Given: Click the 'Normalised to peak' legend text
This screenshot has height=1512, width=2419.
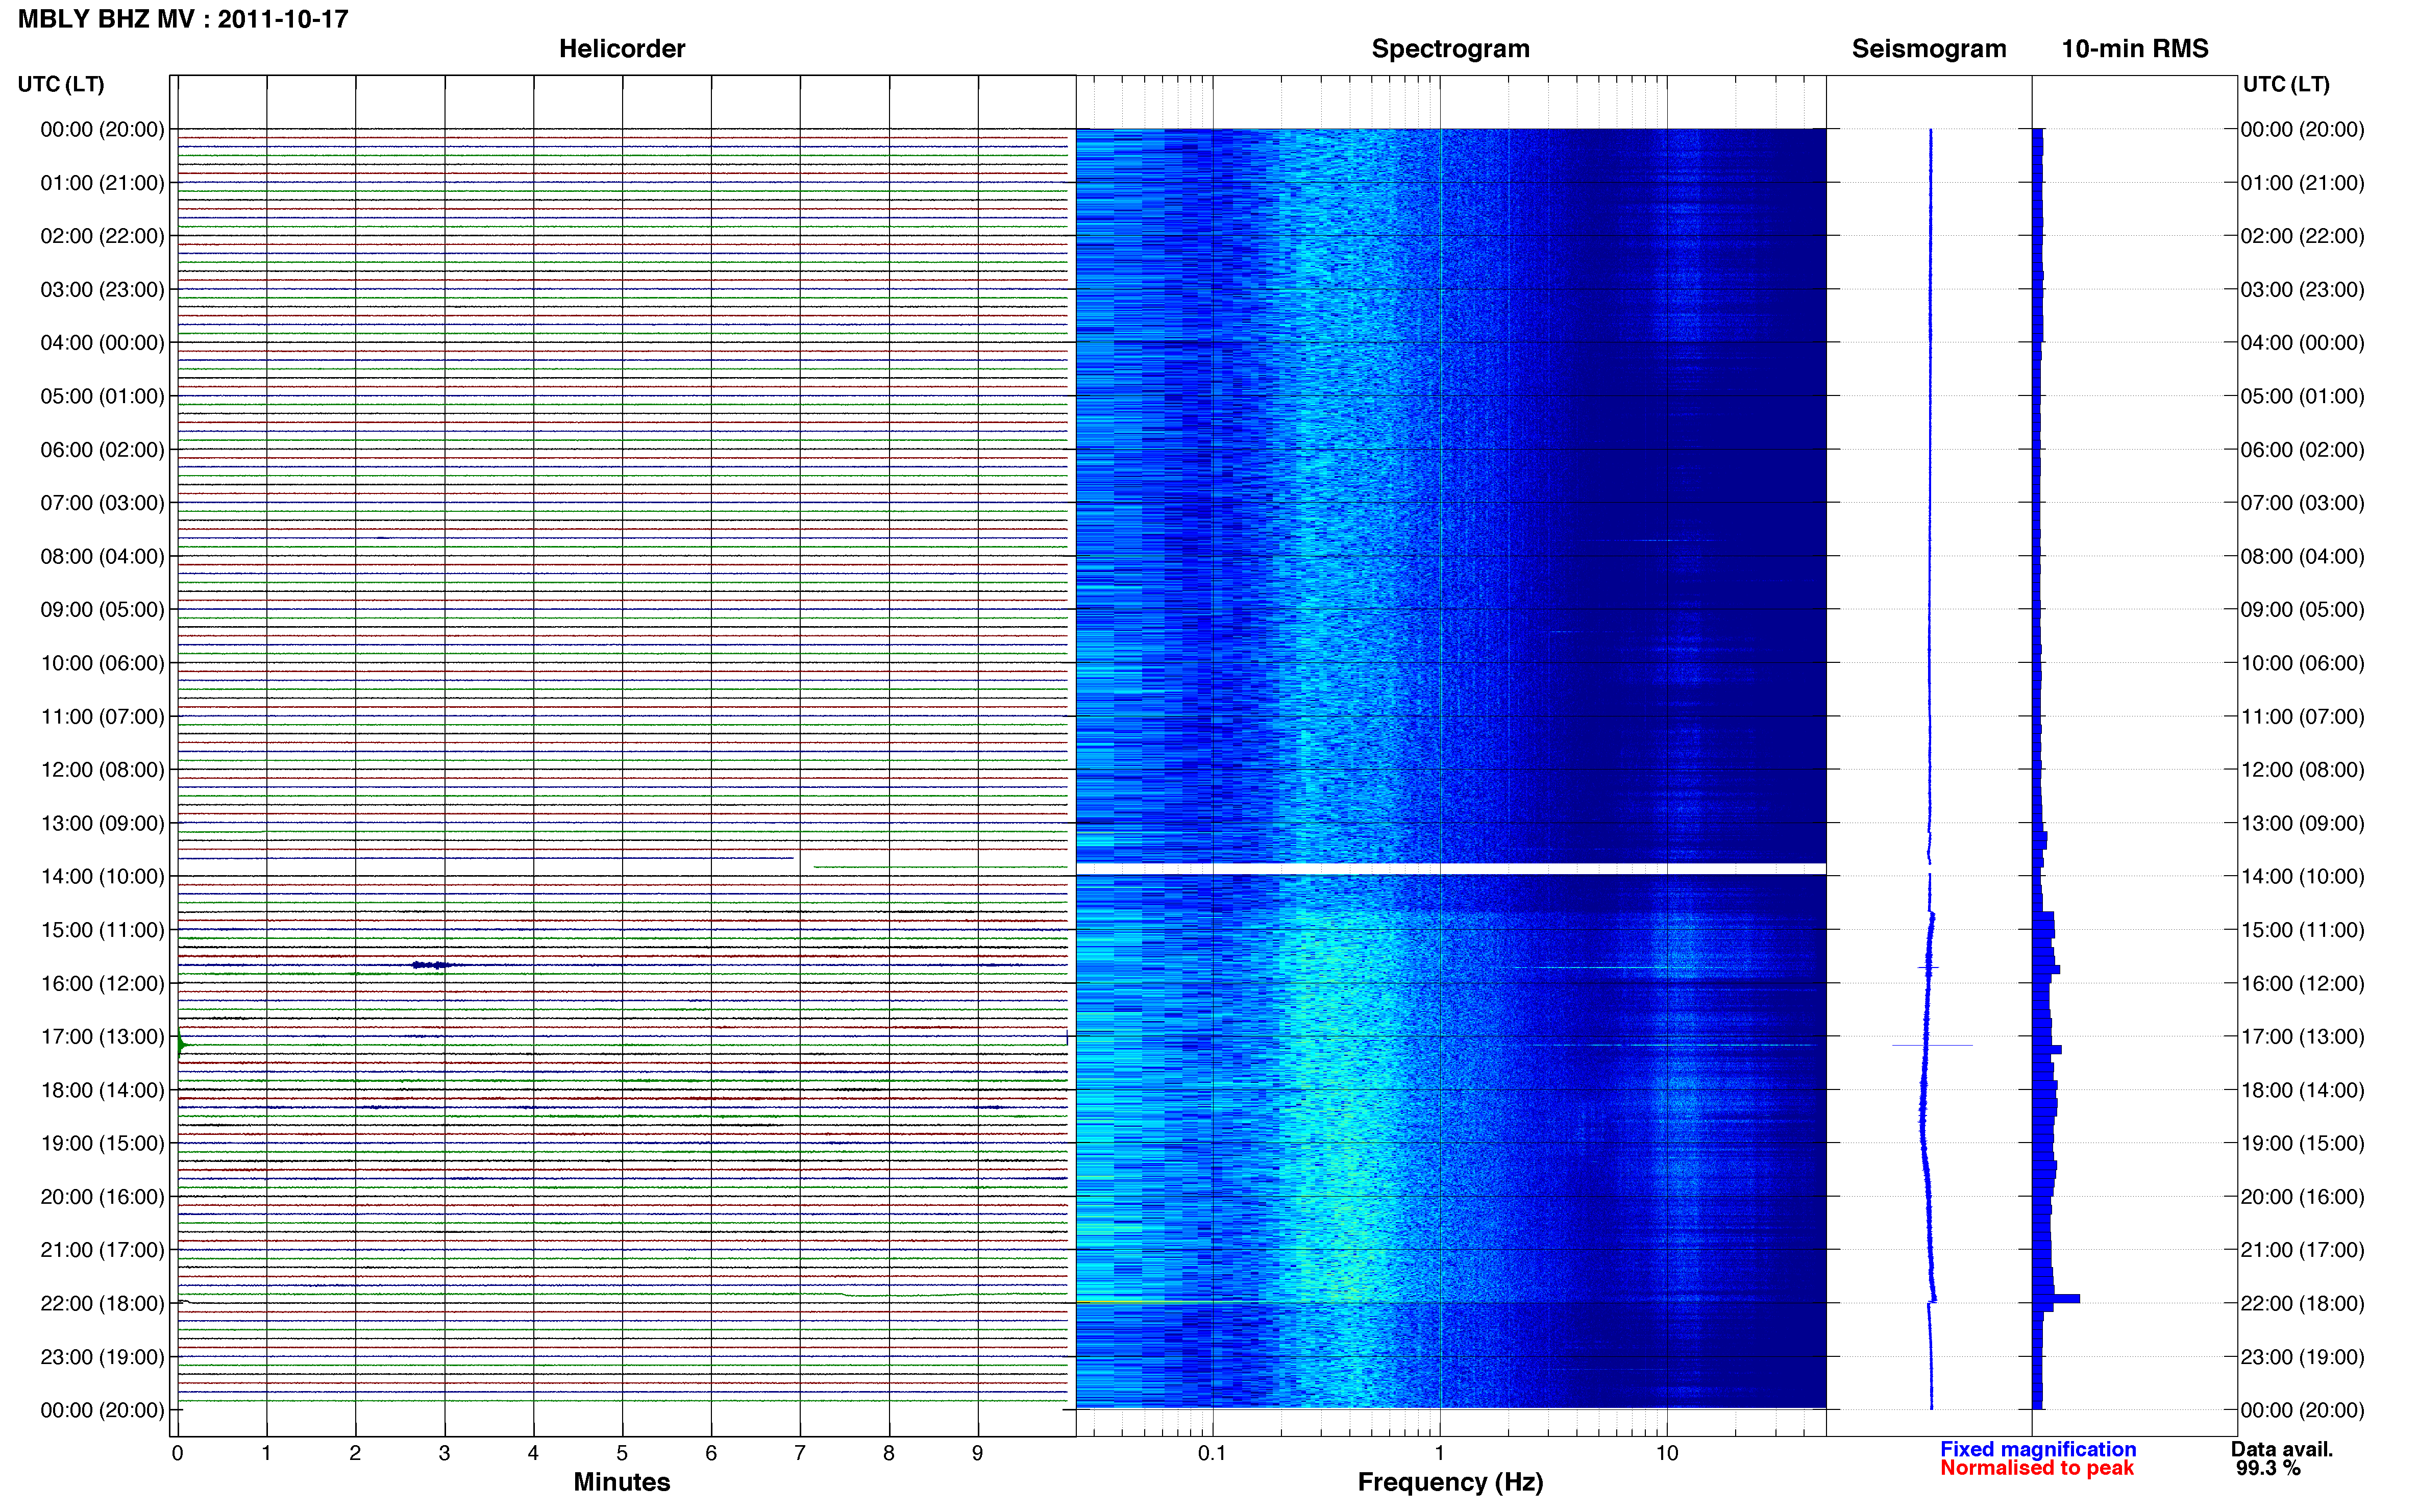Looking at the screenshot, I should 2037,1468.
